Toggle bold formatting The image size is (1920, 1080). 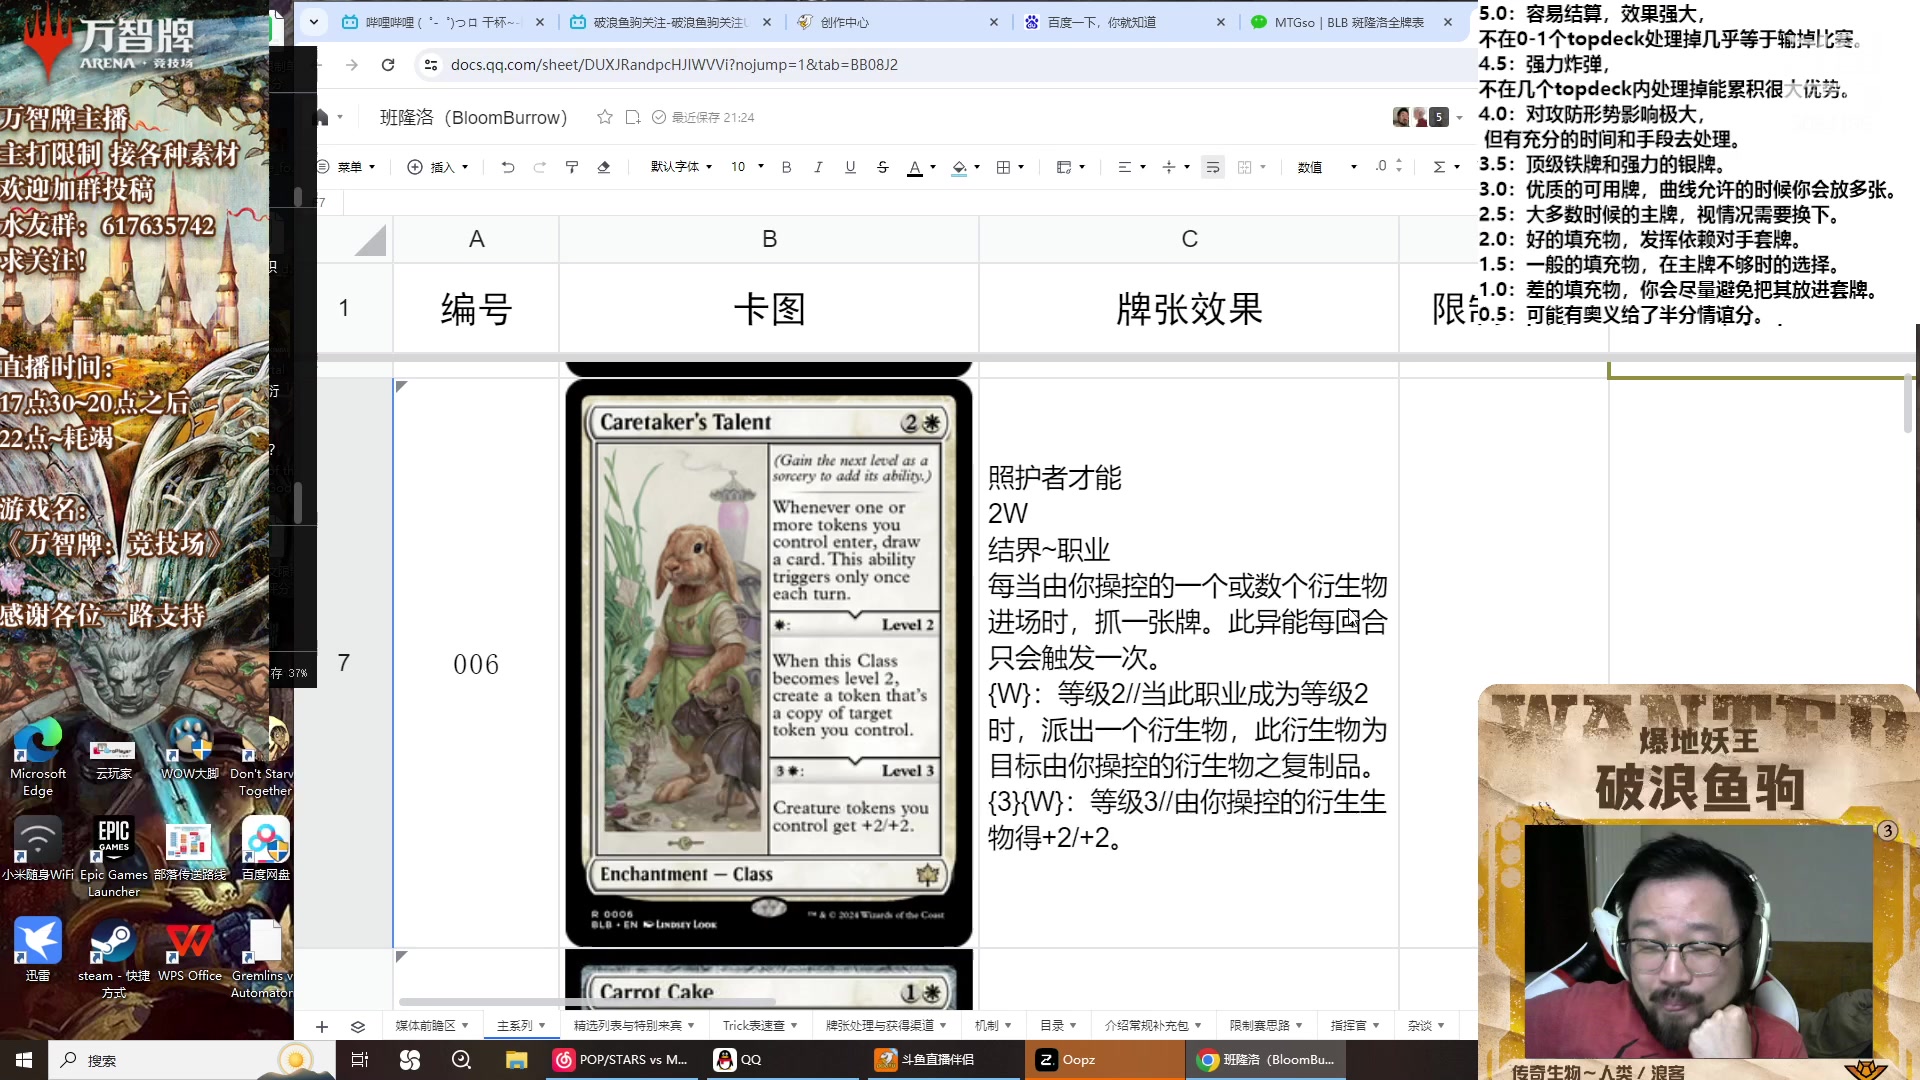click(786, 167)
